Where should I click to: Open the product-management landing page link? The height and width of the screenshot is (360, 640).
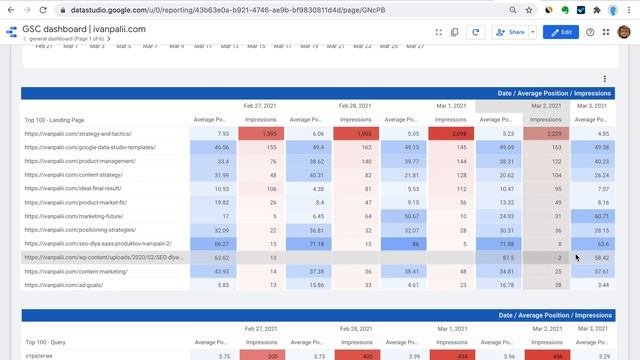(80, 161)
